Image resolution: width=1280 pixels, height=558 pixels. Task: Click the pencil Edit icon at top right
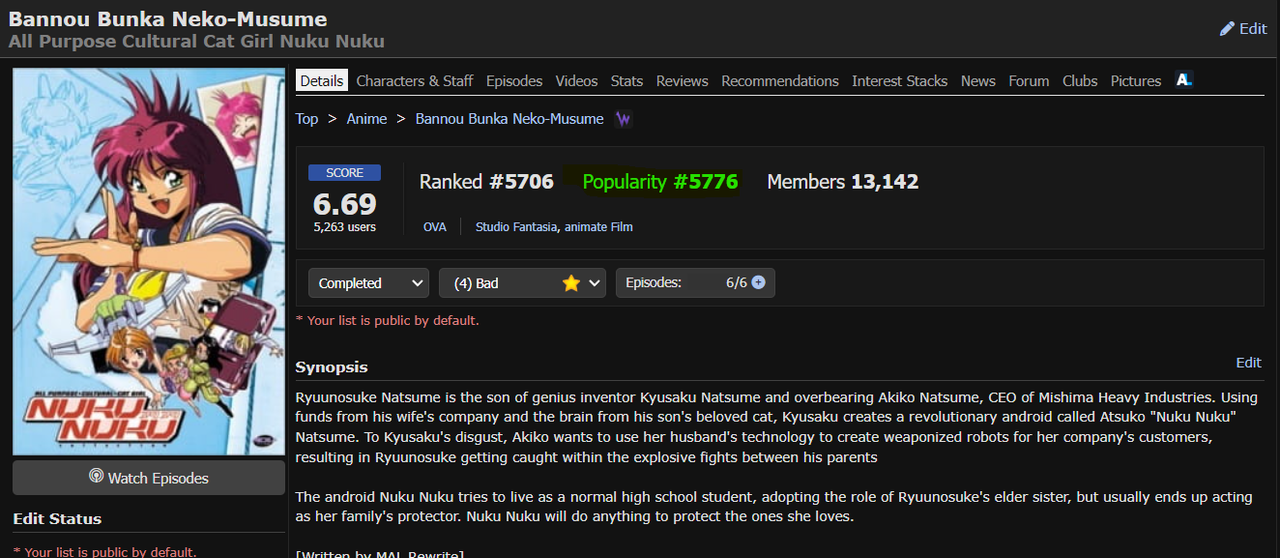[1227, 29]
